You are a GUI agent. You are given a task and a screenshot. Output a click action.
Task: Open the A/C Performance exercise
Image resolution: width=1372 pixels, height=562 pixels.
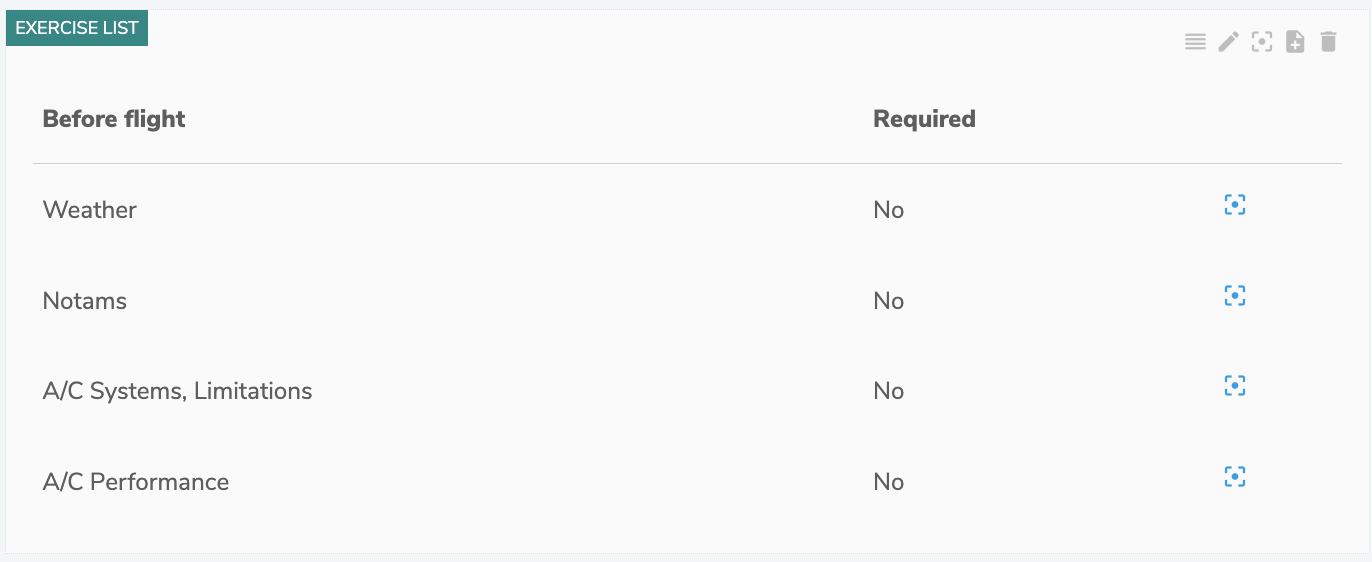(136, 482)
